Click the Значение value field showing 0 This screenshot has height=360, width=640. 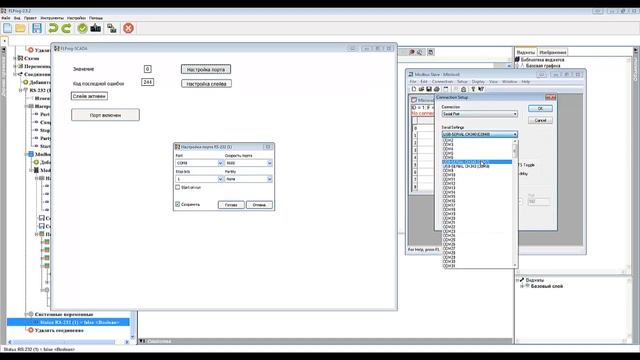[x=147, y=69]
